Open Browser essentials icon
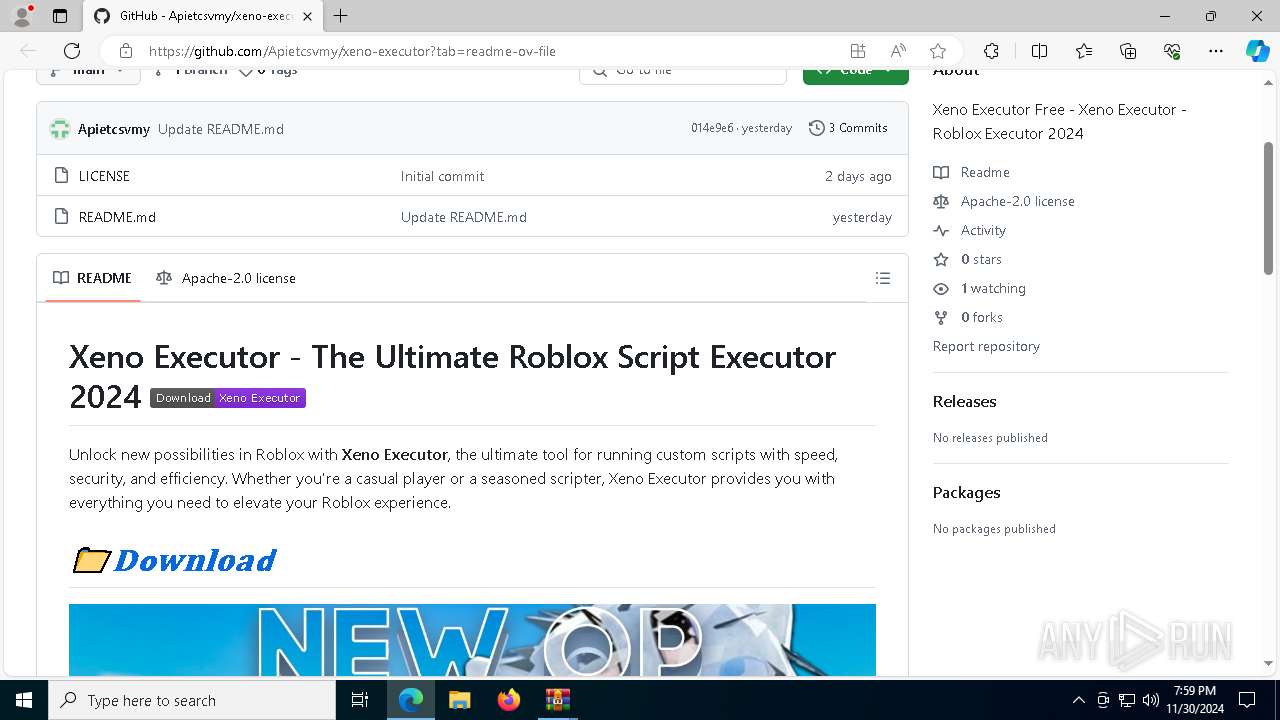 tap(1172, 51)
